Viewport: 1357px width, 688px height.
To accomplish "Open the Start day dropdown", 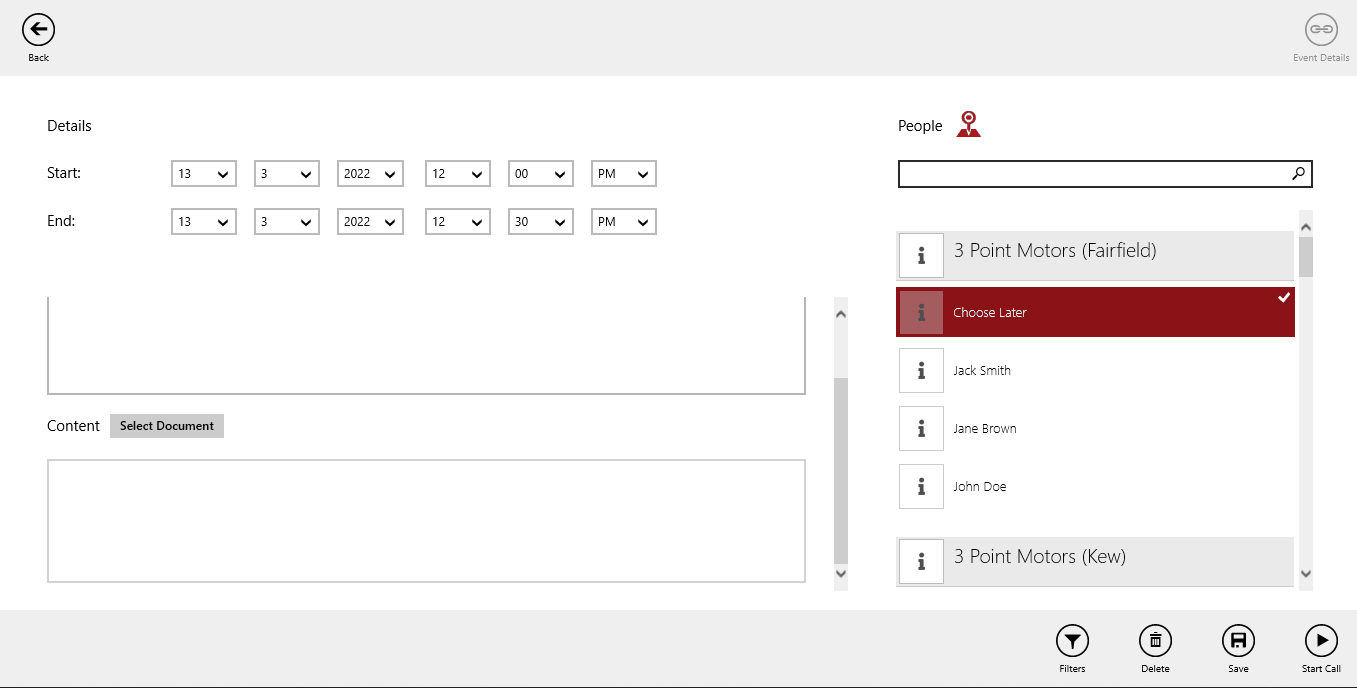I will pos(204,174).
